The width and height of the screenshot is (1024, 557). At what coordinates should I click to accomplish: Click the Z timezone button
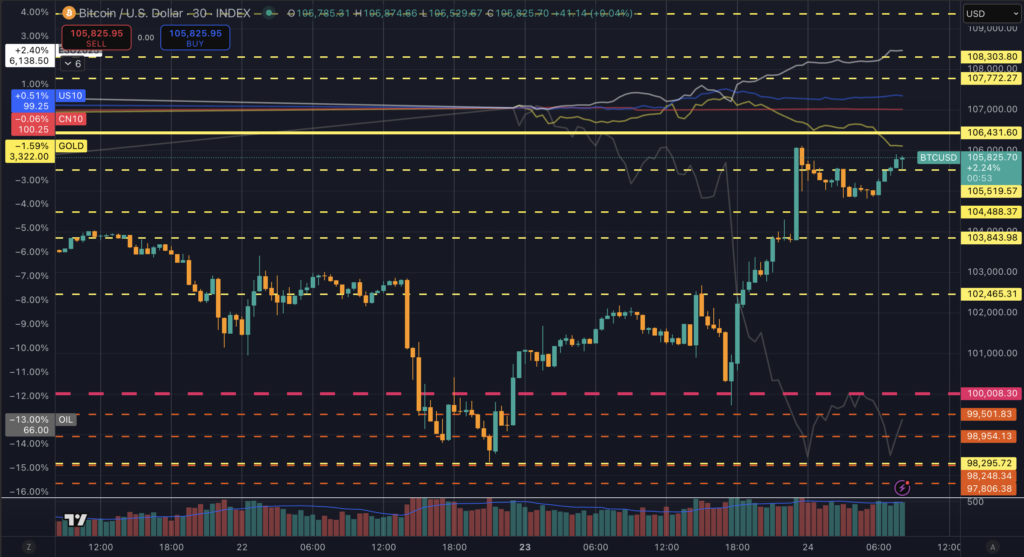pyautogui.click(x=29, y=548)
